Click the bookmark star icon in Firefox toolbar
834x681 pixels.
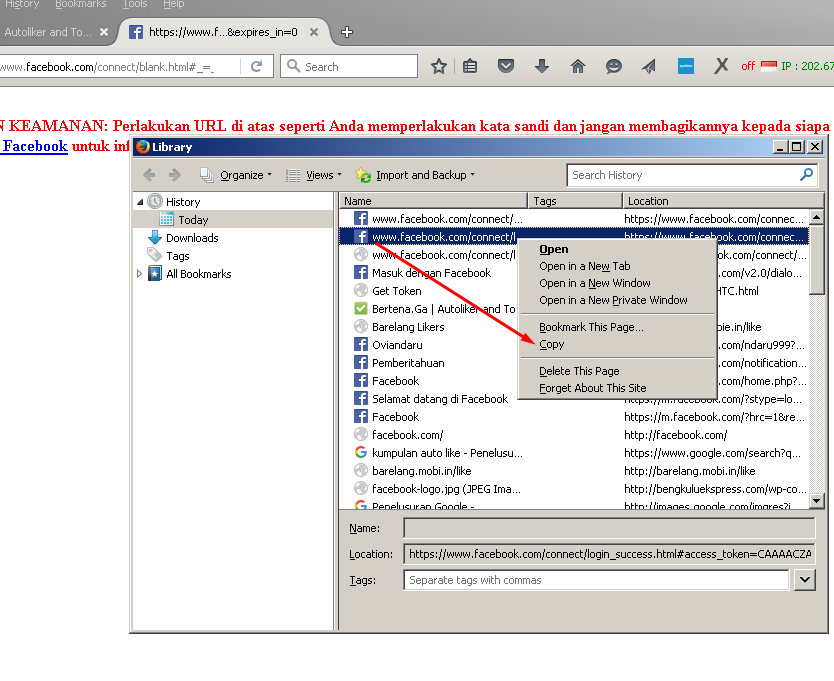[439, 67]
